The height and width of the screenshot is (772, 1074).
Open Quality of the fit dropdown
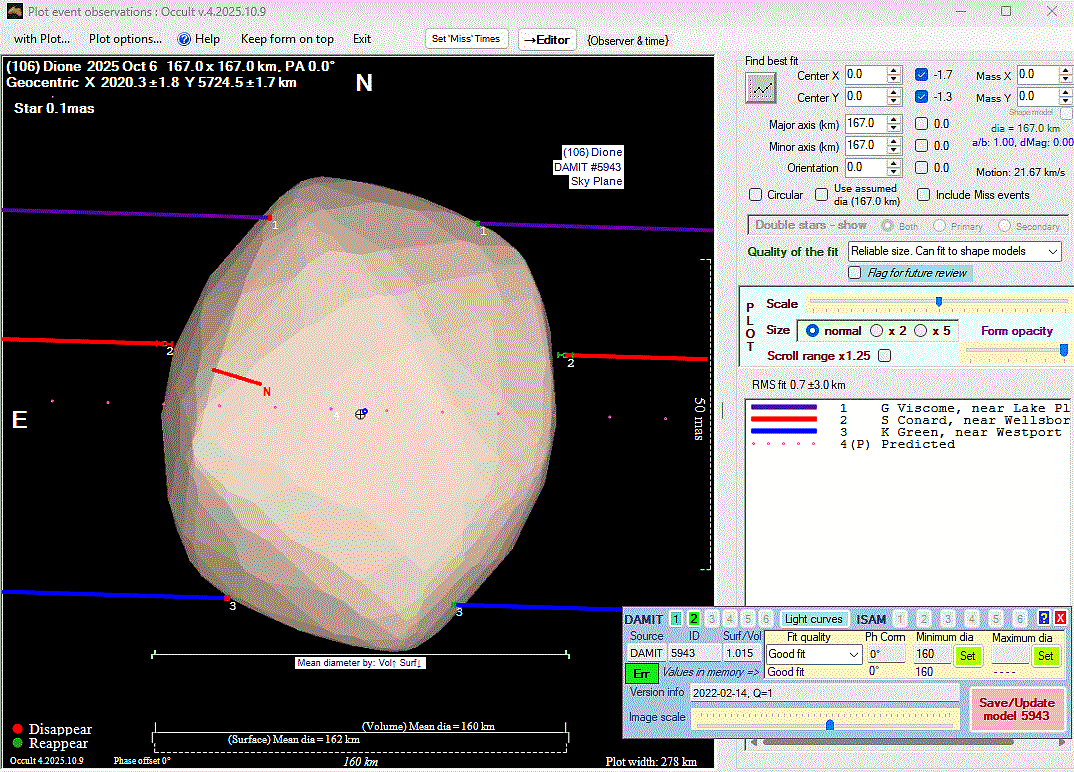[954, 252]
